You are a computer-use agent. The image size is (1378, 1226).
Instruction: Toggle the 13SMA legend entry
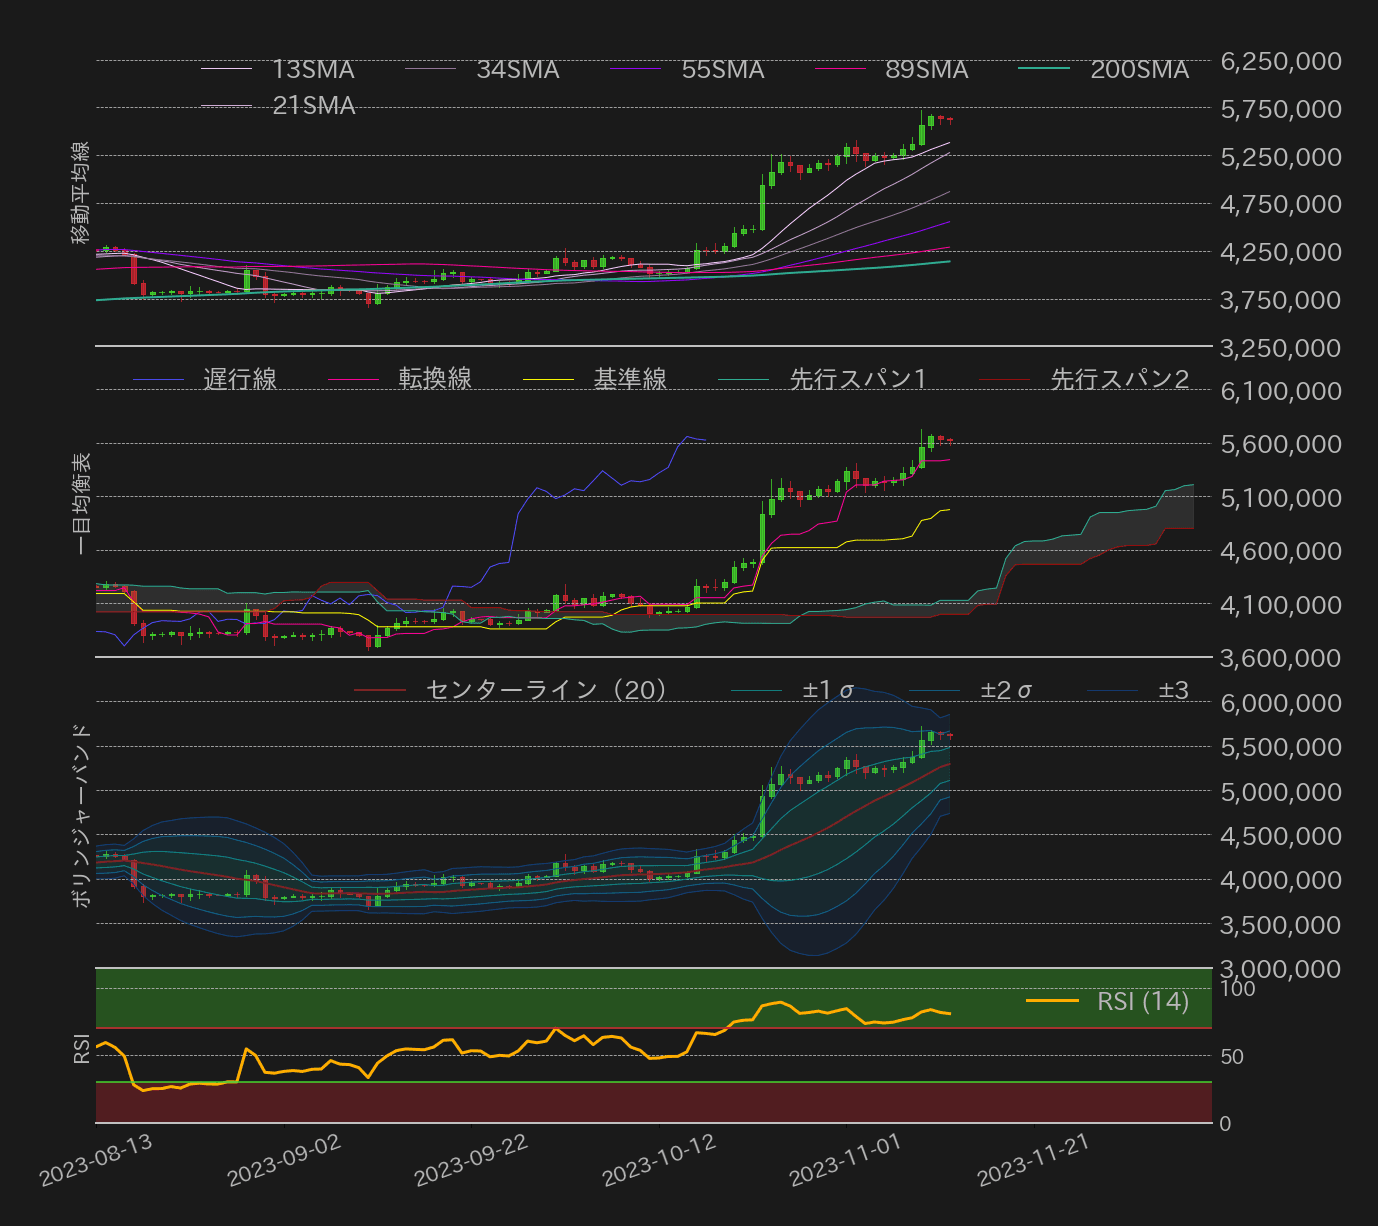click(313, 70)
